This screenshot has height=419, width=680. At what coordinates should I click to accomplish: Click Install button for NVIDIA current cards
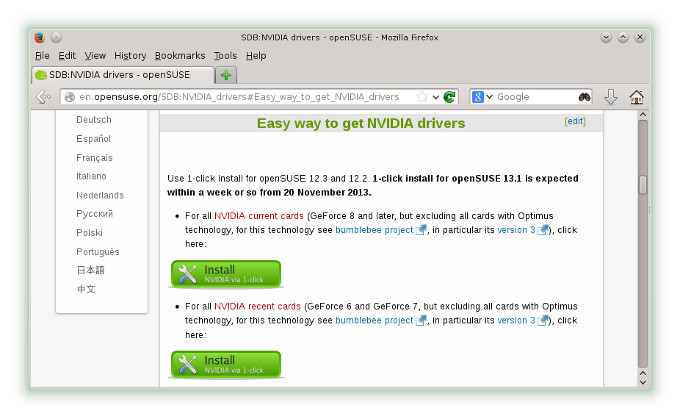coord(226,274)
